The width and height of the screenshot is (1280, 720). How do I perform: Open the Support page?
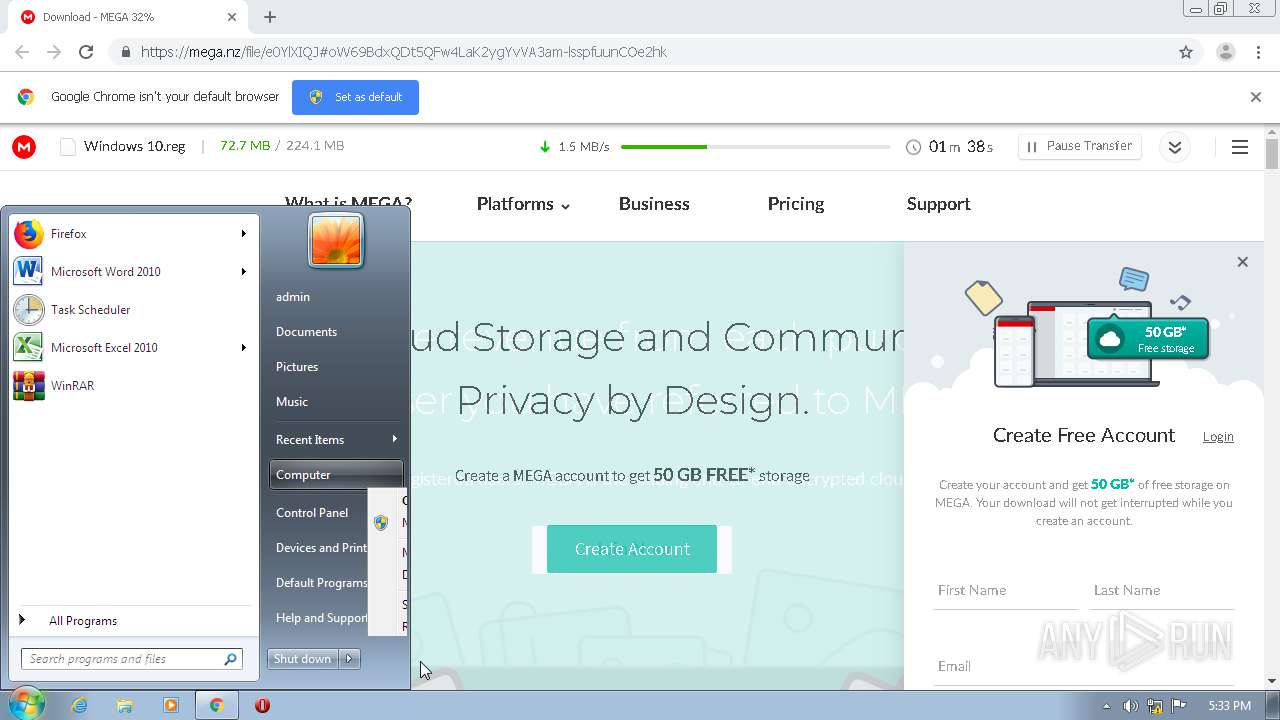pos(938,204)
